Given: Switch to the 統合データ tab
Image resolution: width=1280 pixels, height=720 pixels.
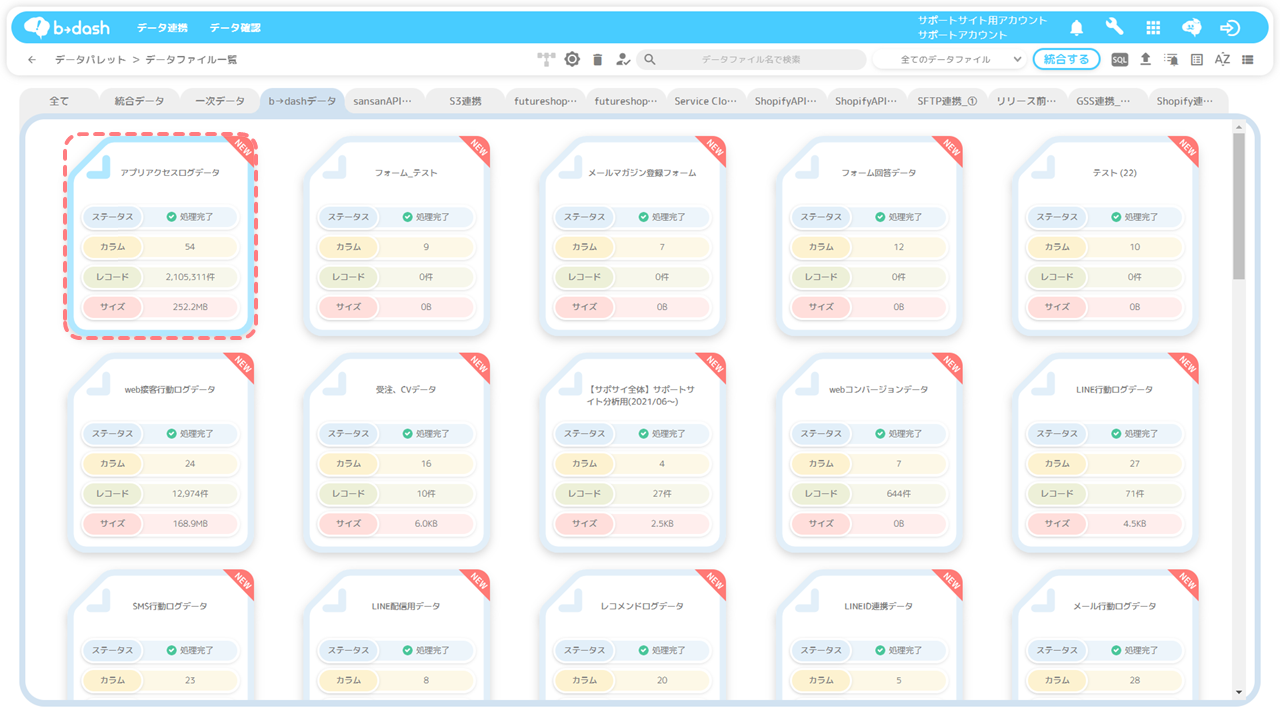Looking at the screenshot, I should tap(139, 101).
